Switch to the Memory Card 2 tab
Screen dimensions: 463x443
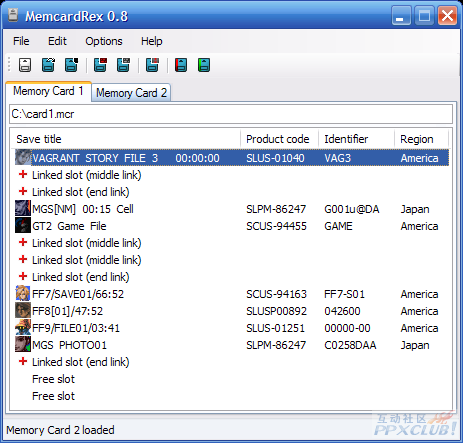pyautogui.click(x=131, y=93)
